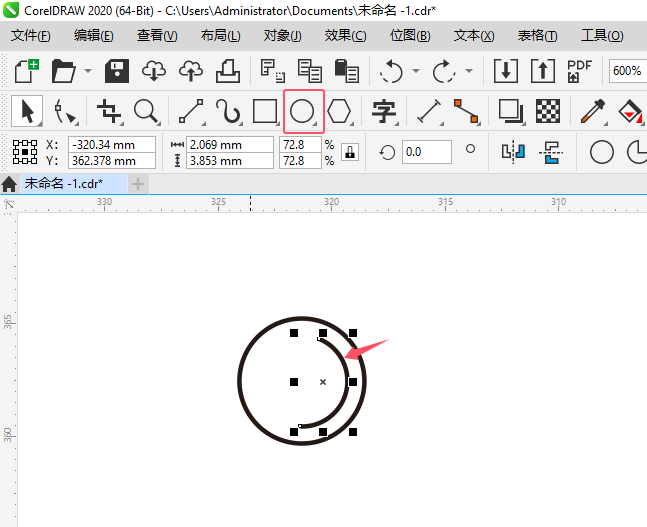Select the Color eyedropper tool

point(593,111)
